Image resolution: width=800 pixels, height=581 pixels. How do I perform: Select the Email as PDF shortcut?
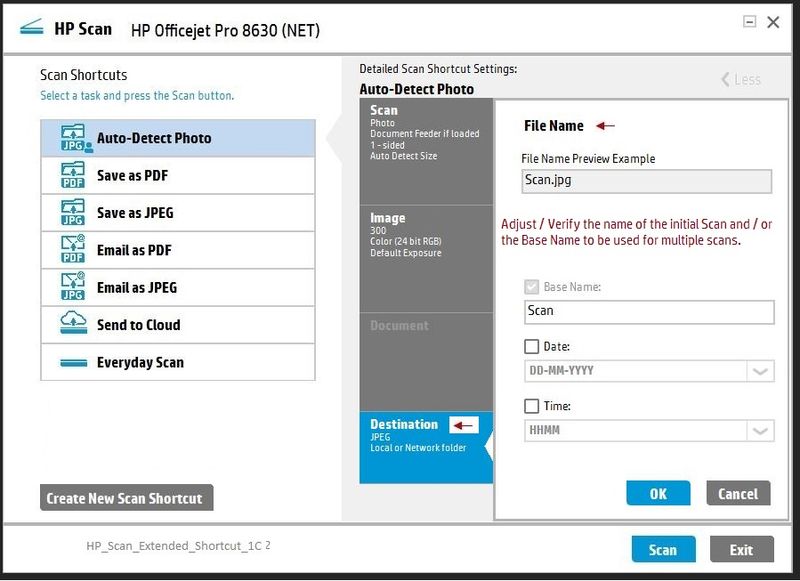(x=178, y=250)
